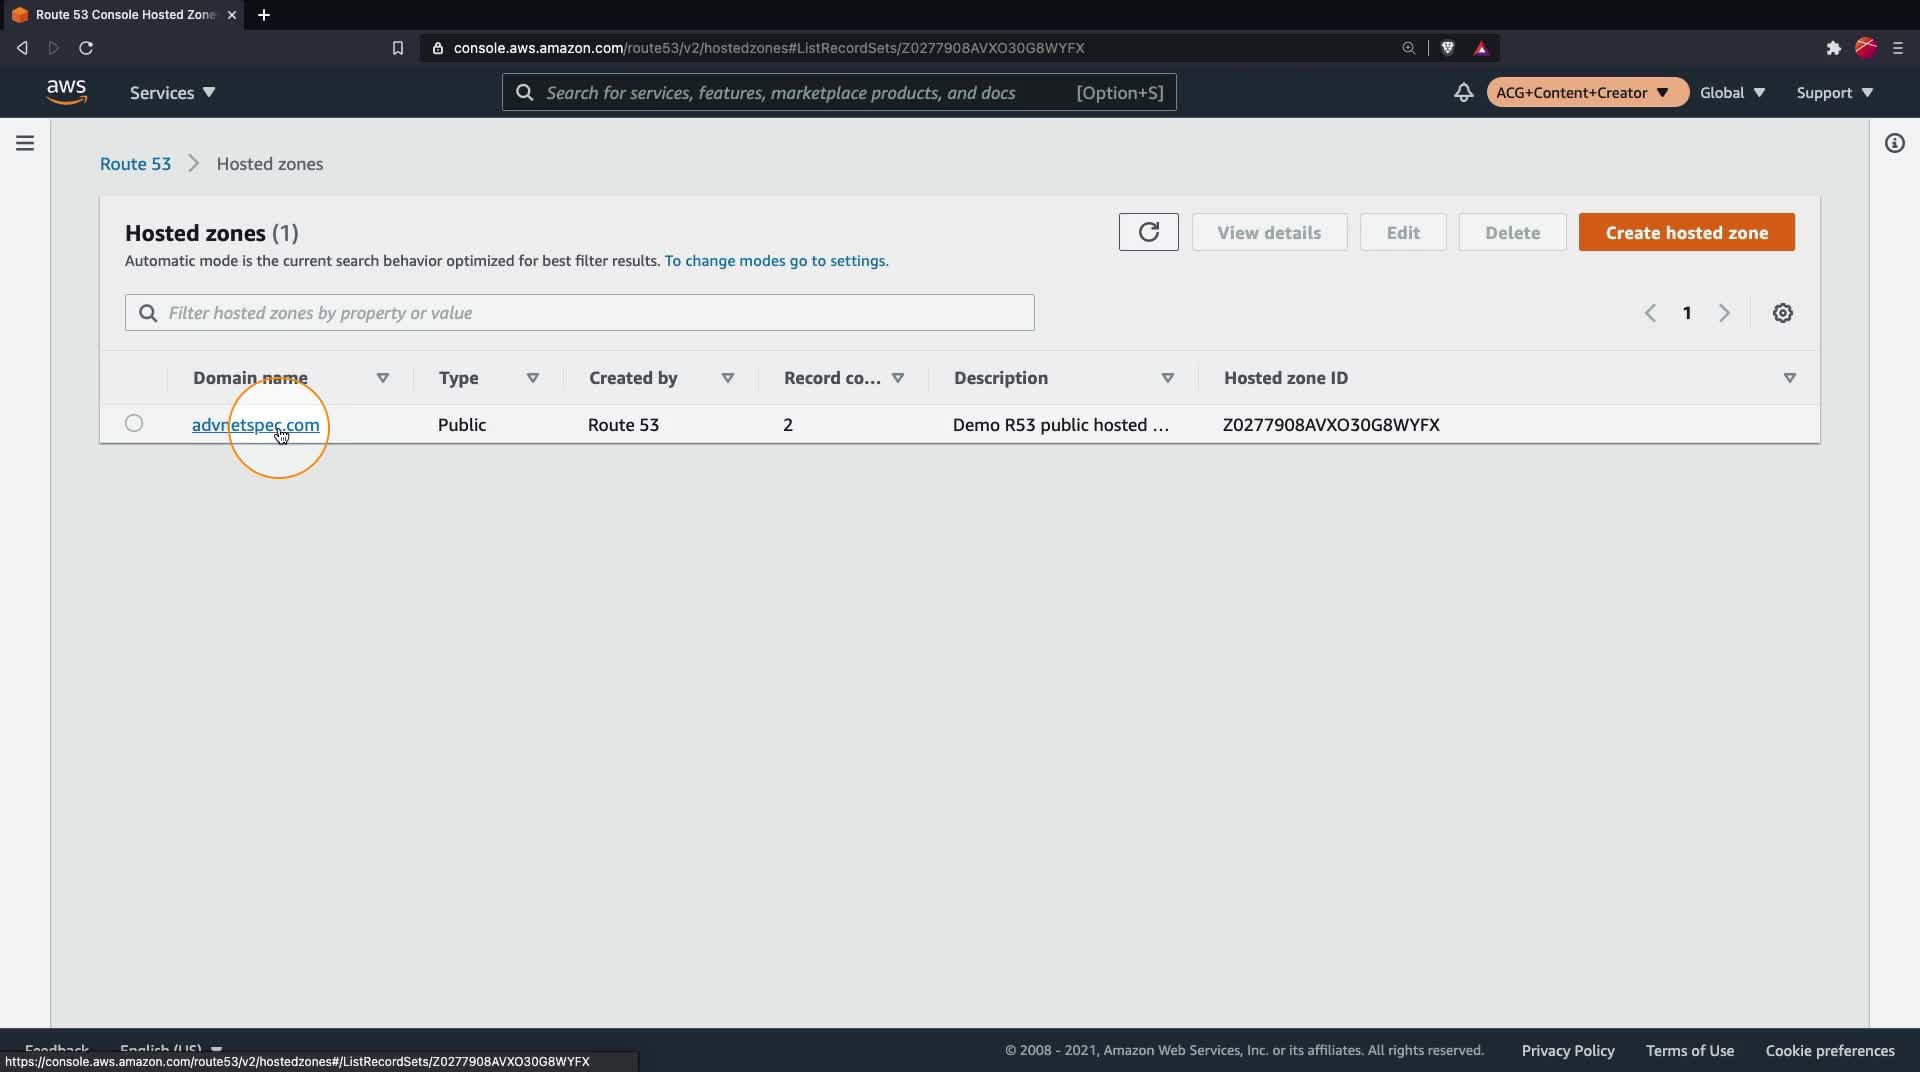The width and height of the screenshot is (1920, 1072).
Task: Bookmark this page icon
Action: 397,48
